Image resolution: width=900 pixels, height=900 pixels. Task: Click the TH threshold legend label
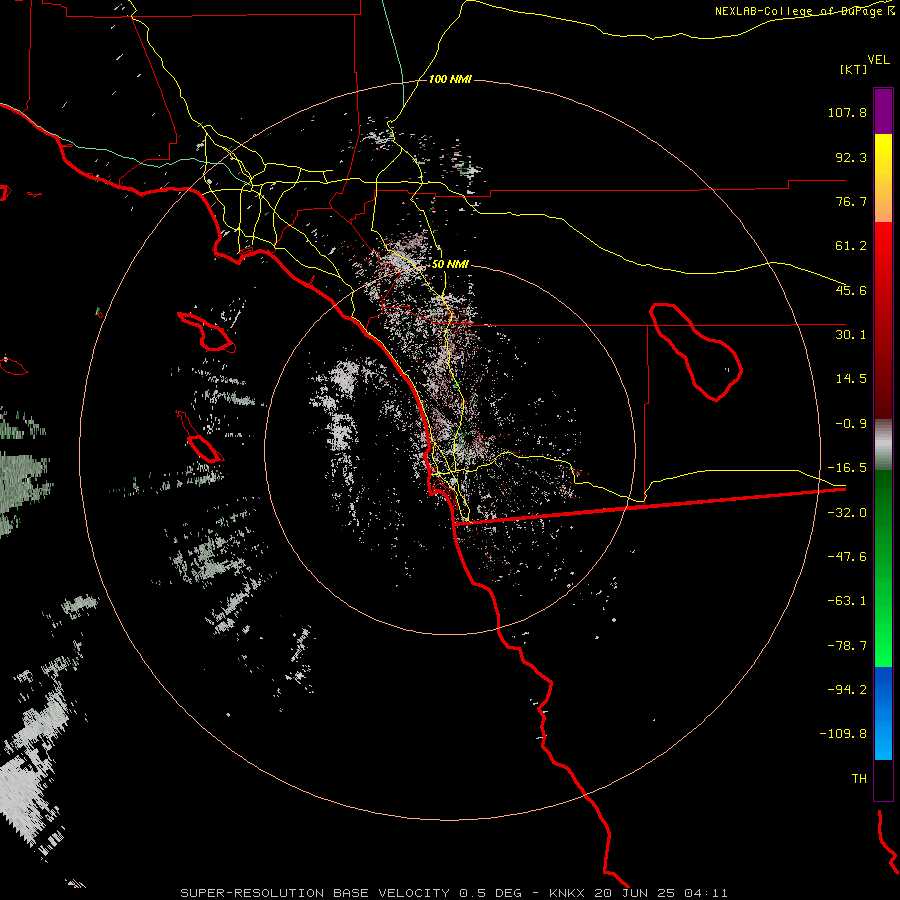tap(859, 779)
